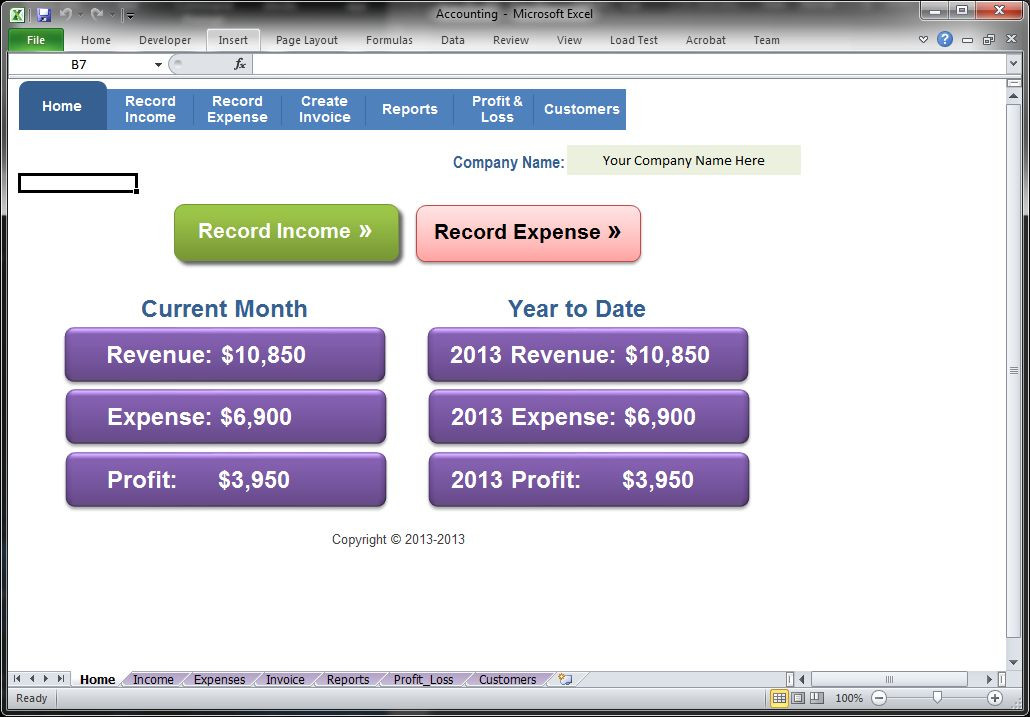Select the Invoice sheet tab

(285, 680)
